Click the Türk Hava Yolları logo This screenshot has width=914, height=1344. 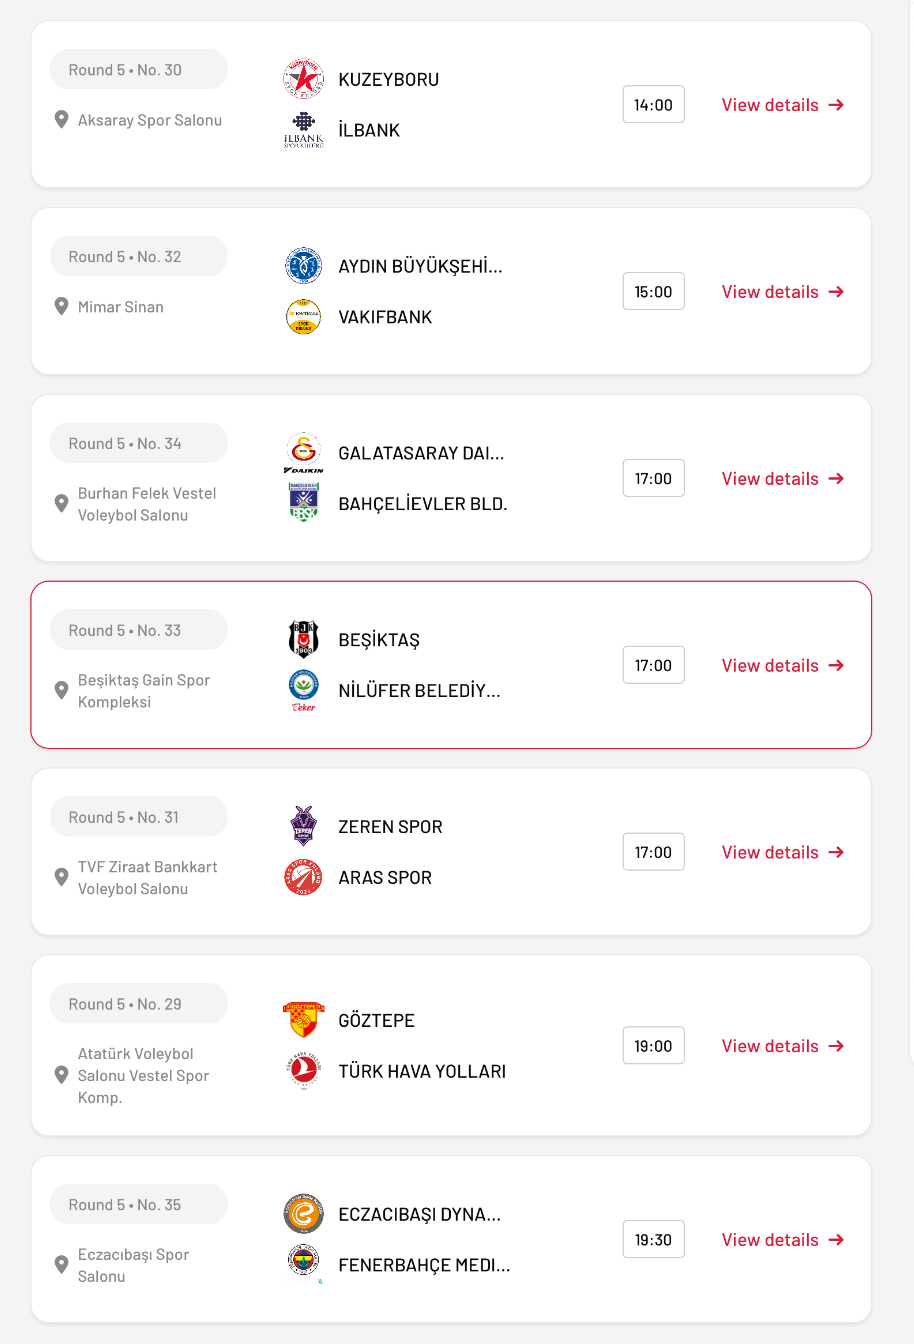(303, 1070)
